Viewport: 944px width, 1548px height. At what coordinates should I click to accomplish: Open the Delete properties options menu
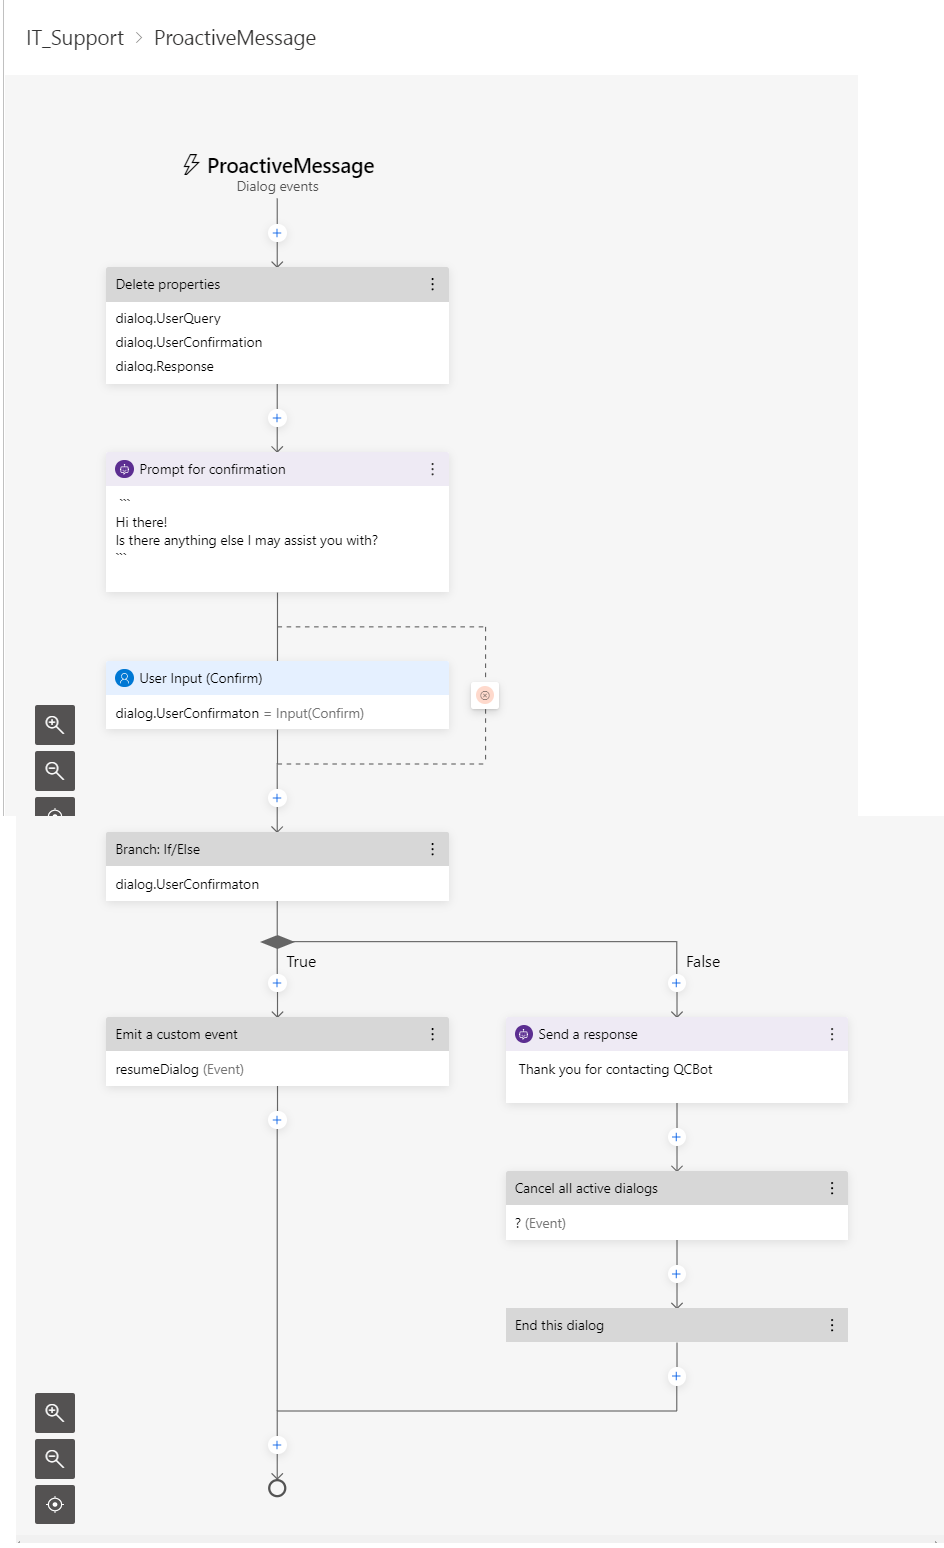click(x=432, y=284)
